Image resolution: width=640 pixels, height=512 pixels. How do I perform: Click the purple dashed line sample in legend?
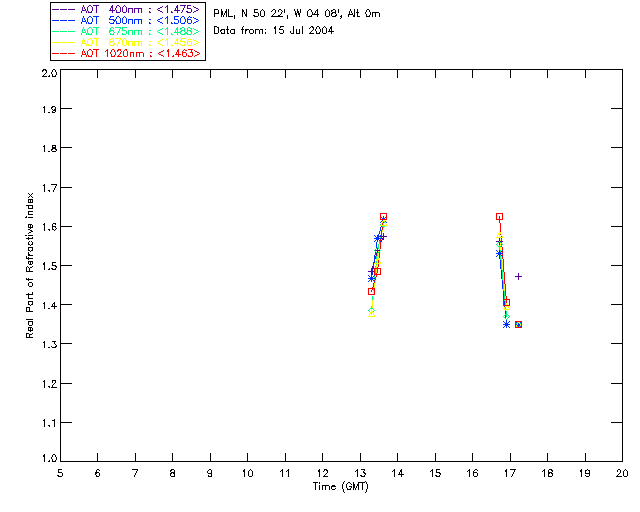point(64,9)
